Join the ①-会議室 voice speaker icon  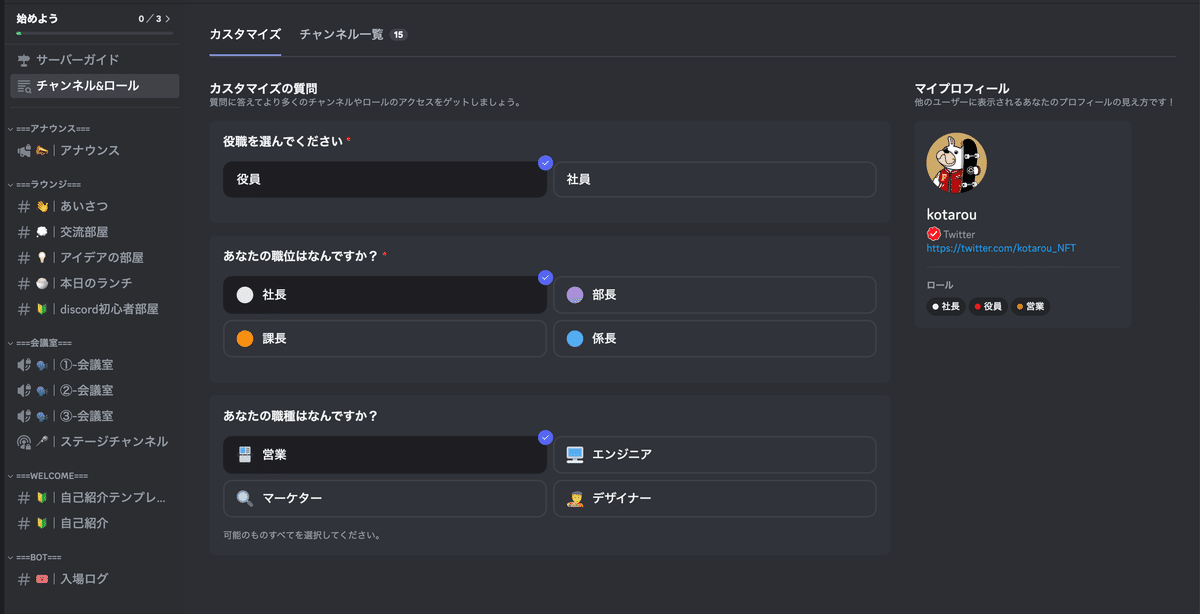click(24, 365)
